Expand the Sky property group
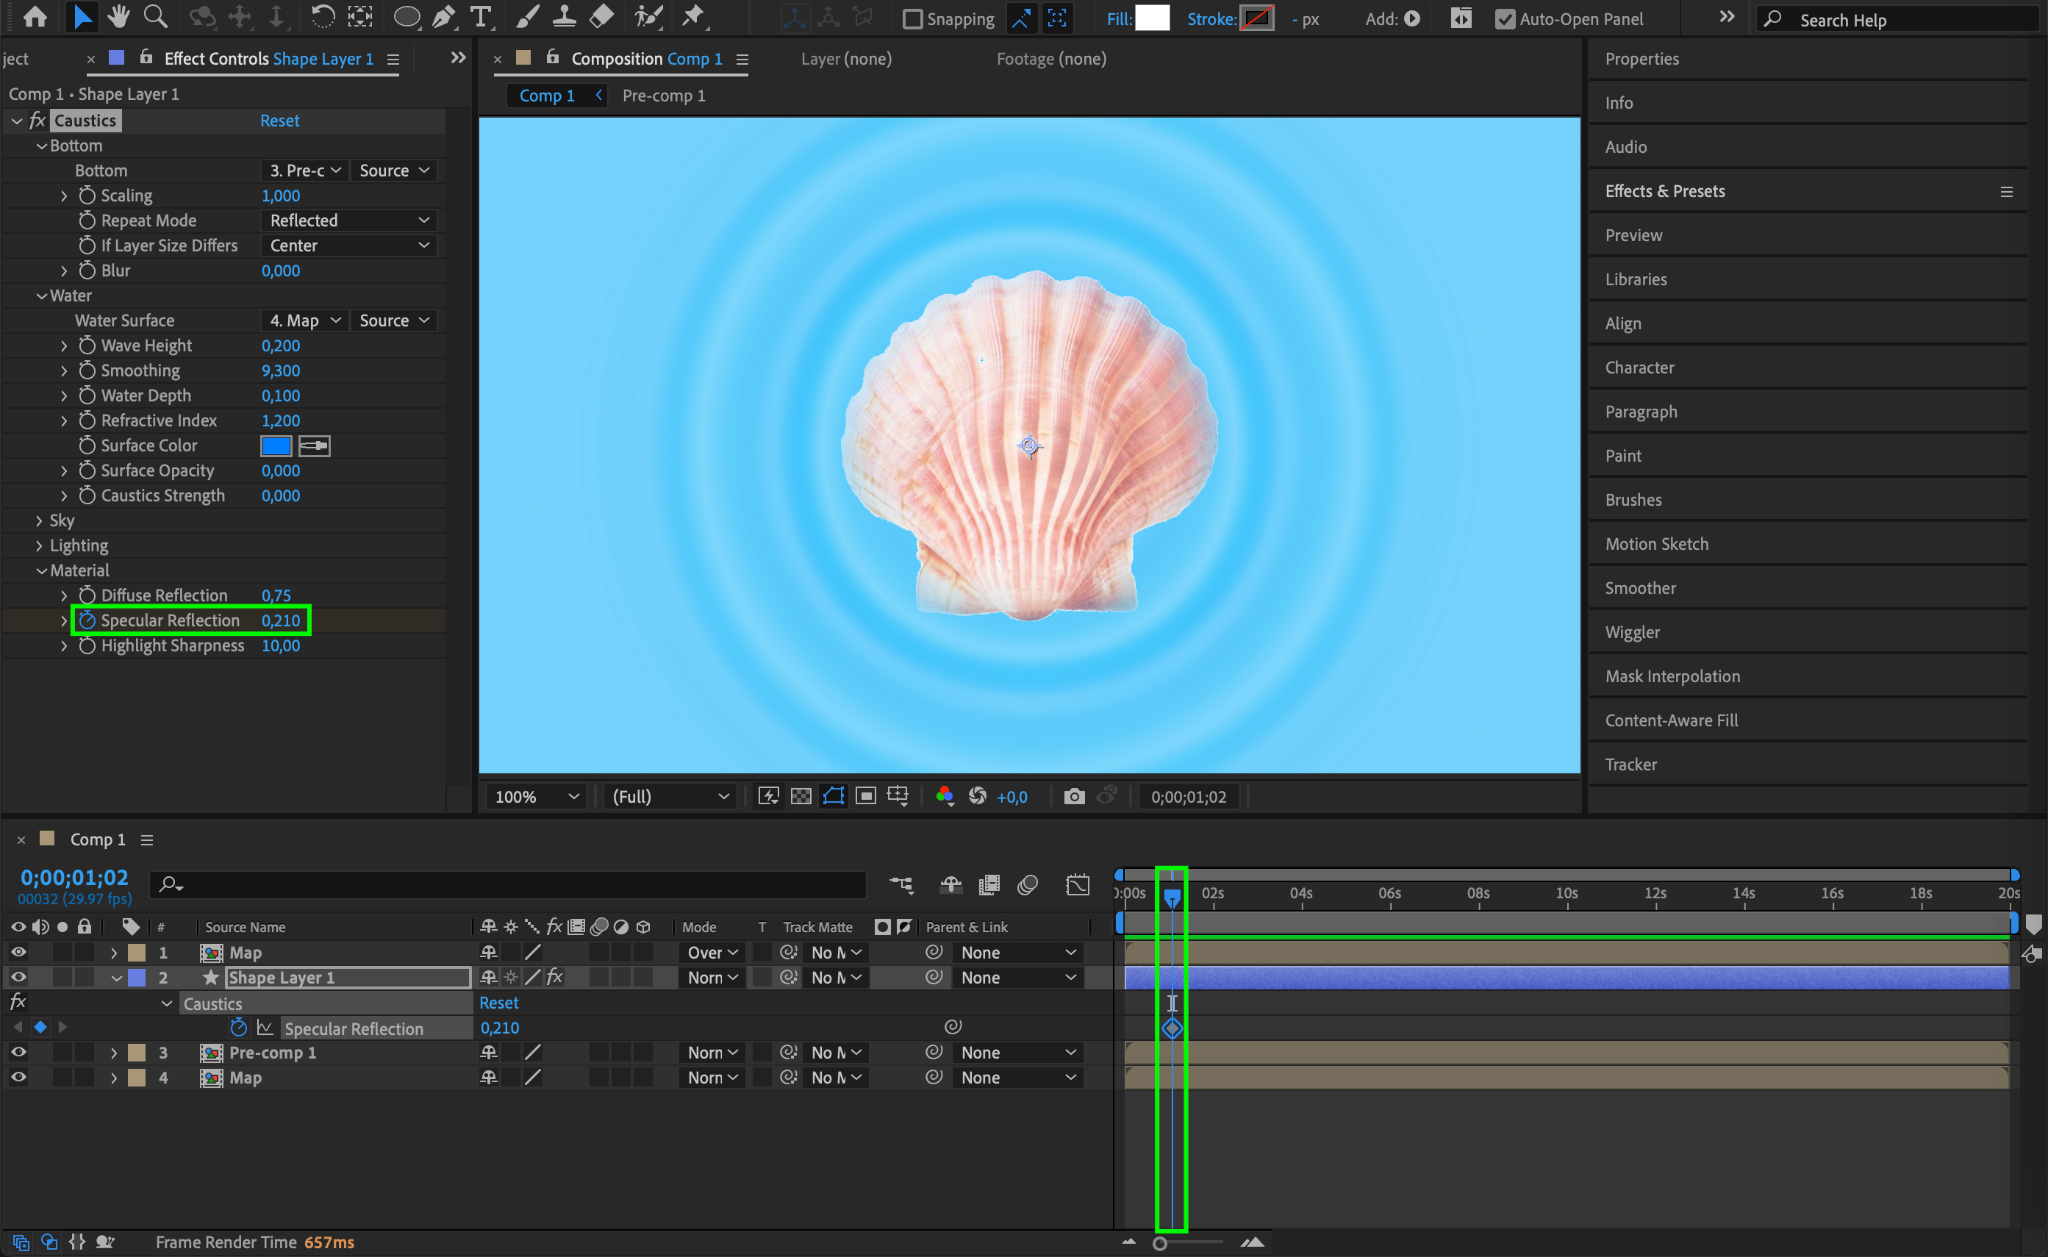2048x1257 pixels. pyautogui.click(x=39, y=521)
